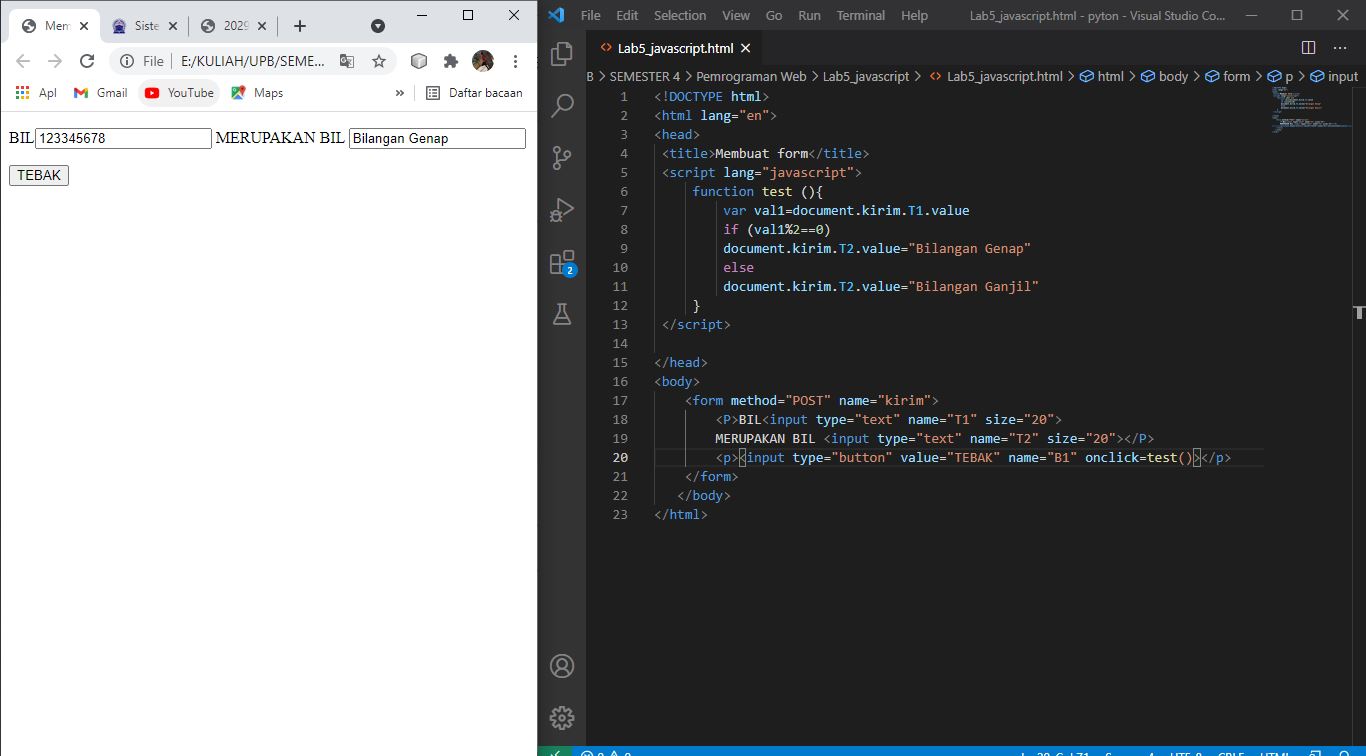
Task: Click the Split Editor icon
Action: (x=1308, y=47)
